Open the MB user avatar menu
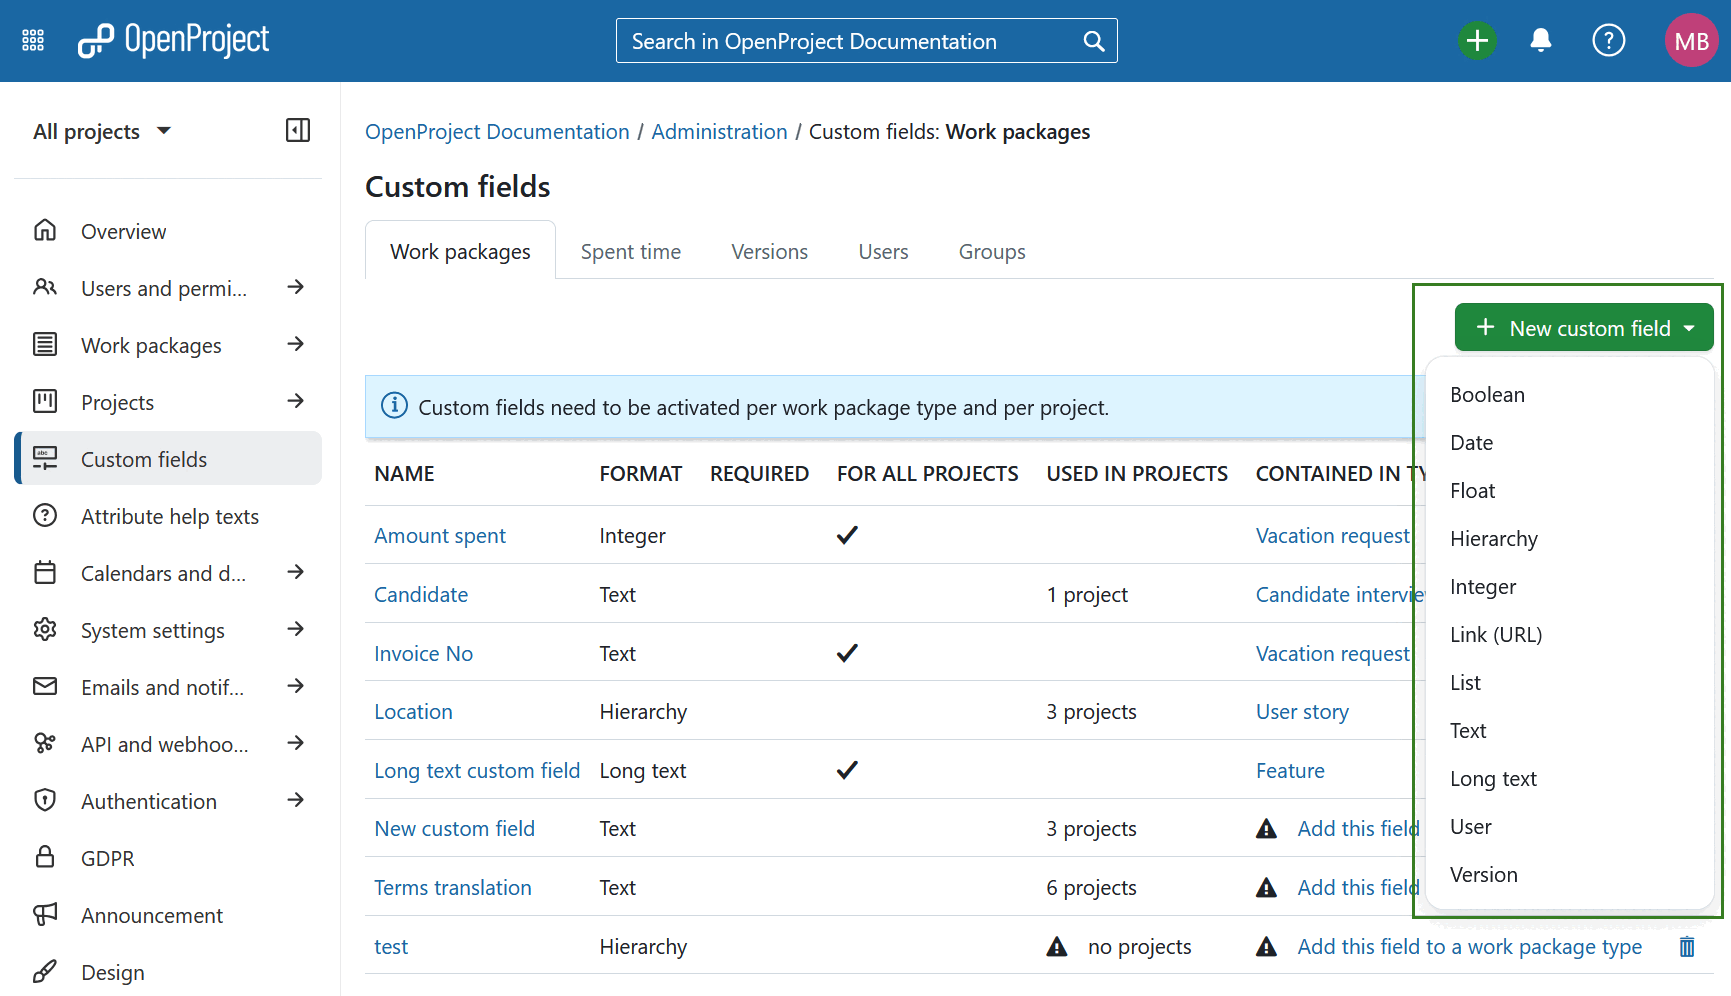Viewport: 1731px width, 996px height. [1691, 40]
